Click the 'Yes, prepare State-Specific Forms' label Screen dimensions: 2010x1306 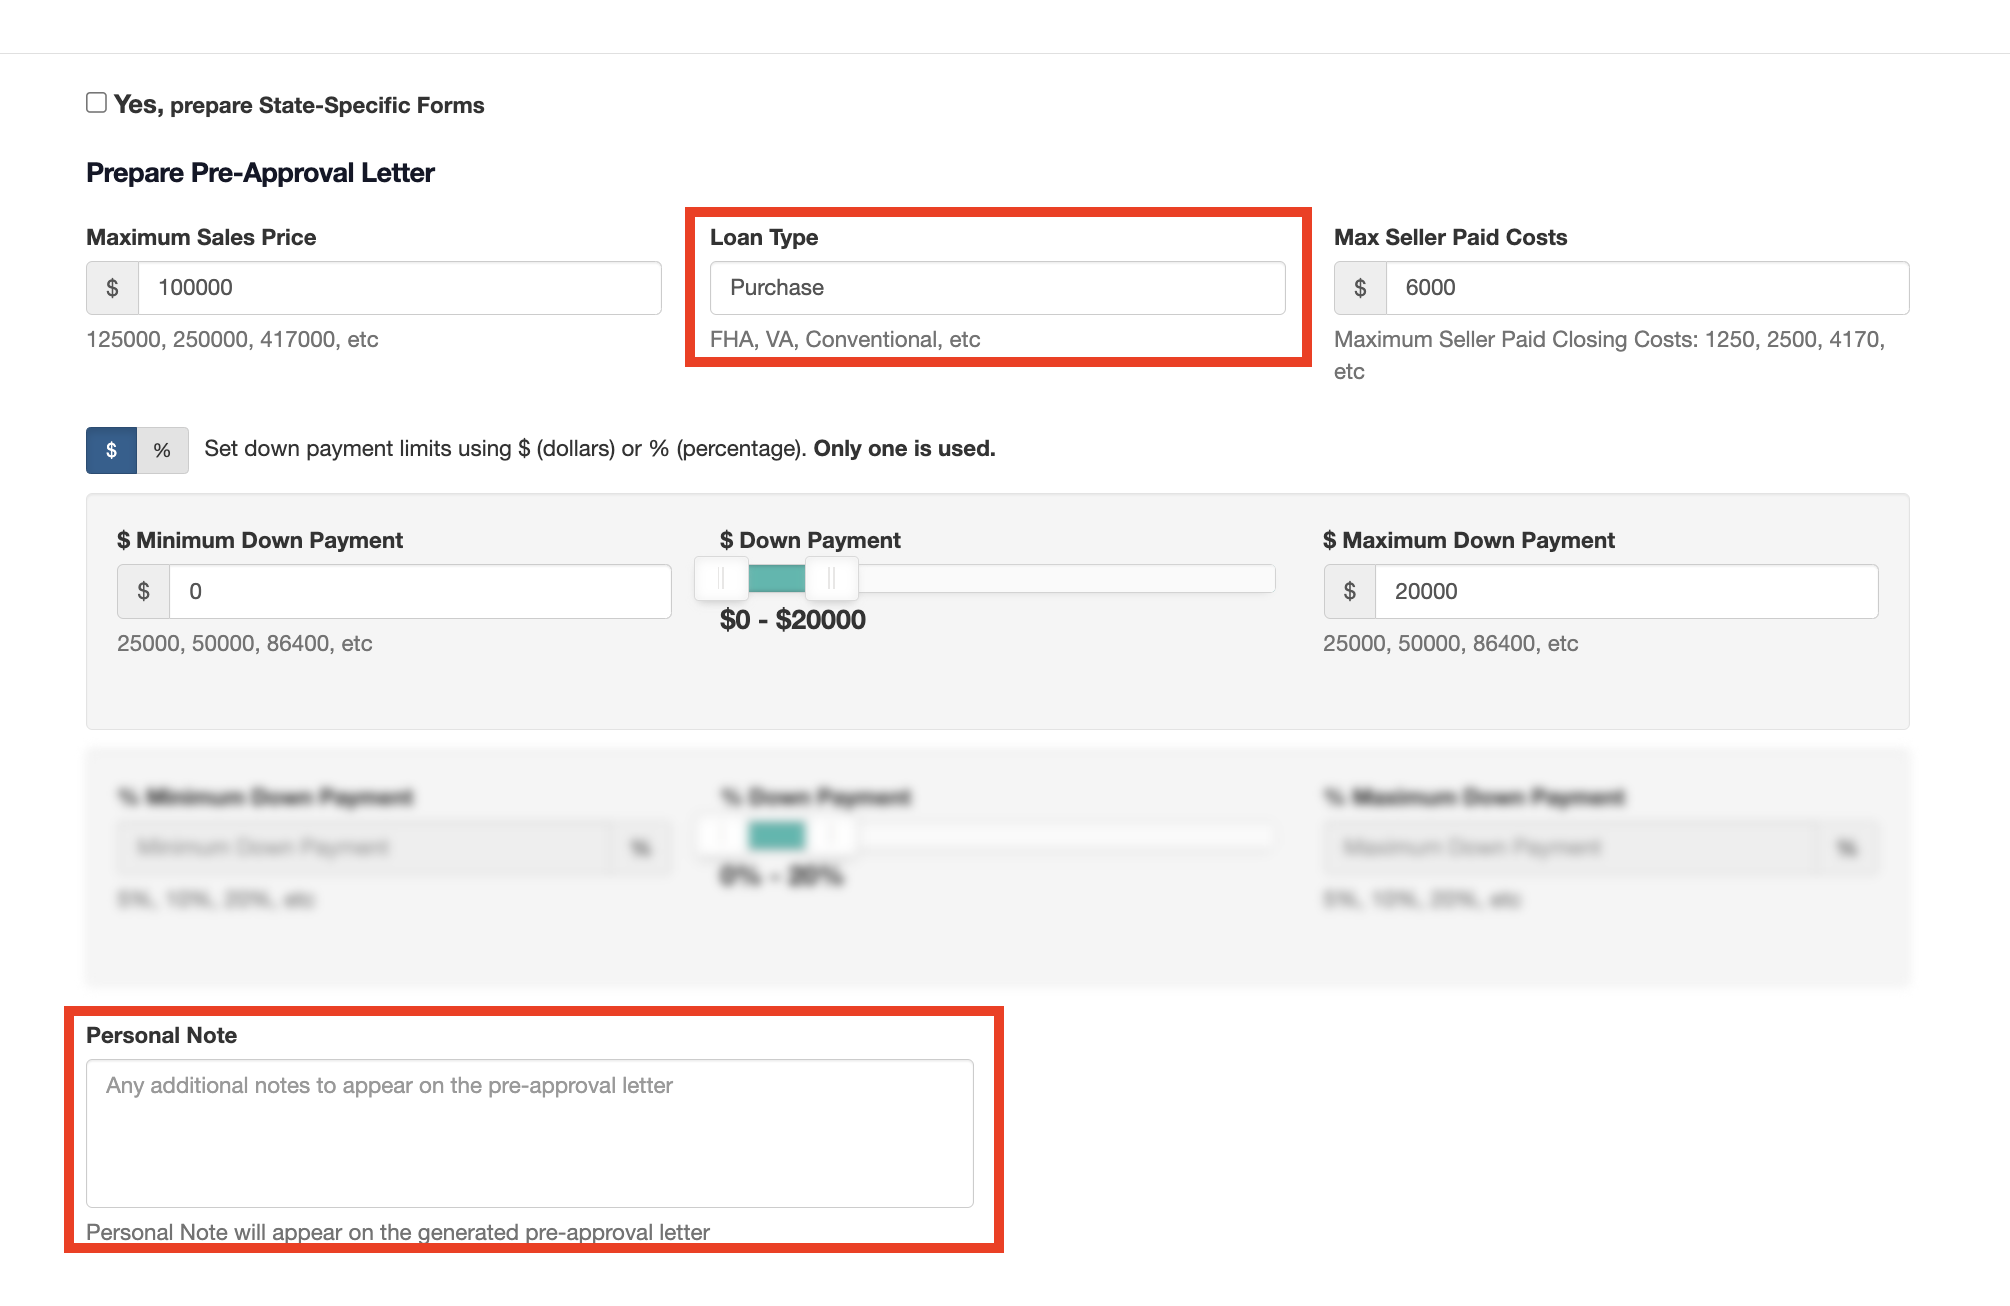(299, 105)
